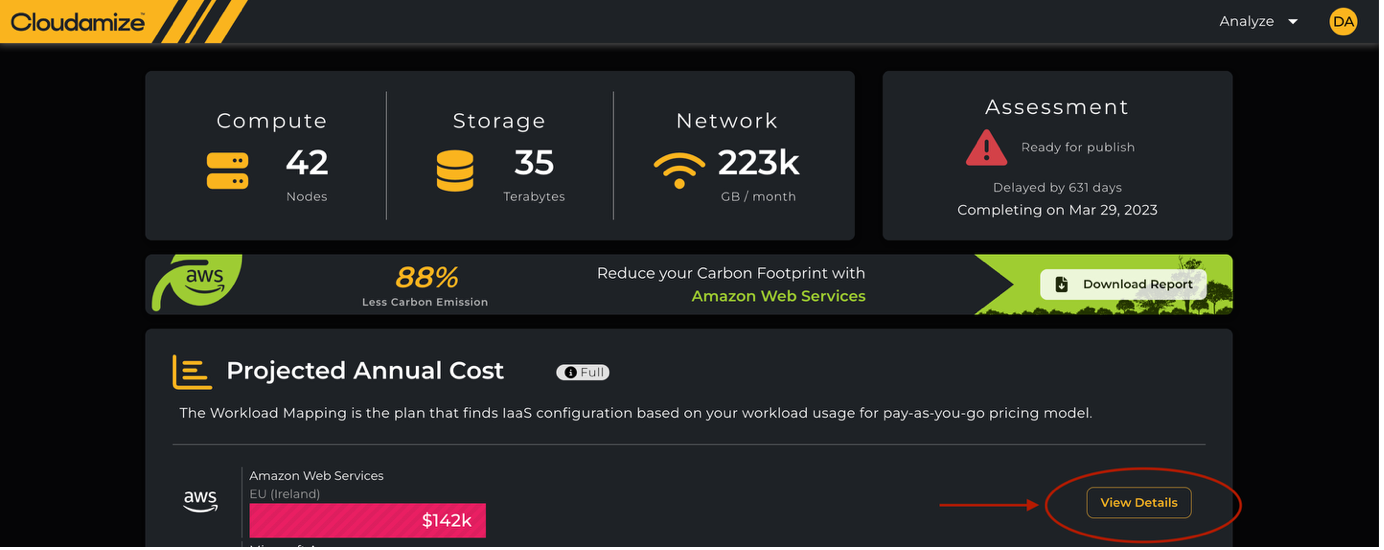Click the Network wifi signal icon

tap(679, 171)
